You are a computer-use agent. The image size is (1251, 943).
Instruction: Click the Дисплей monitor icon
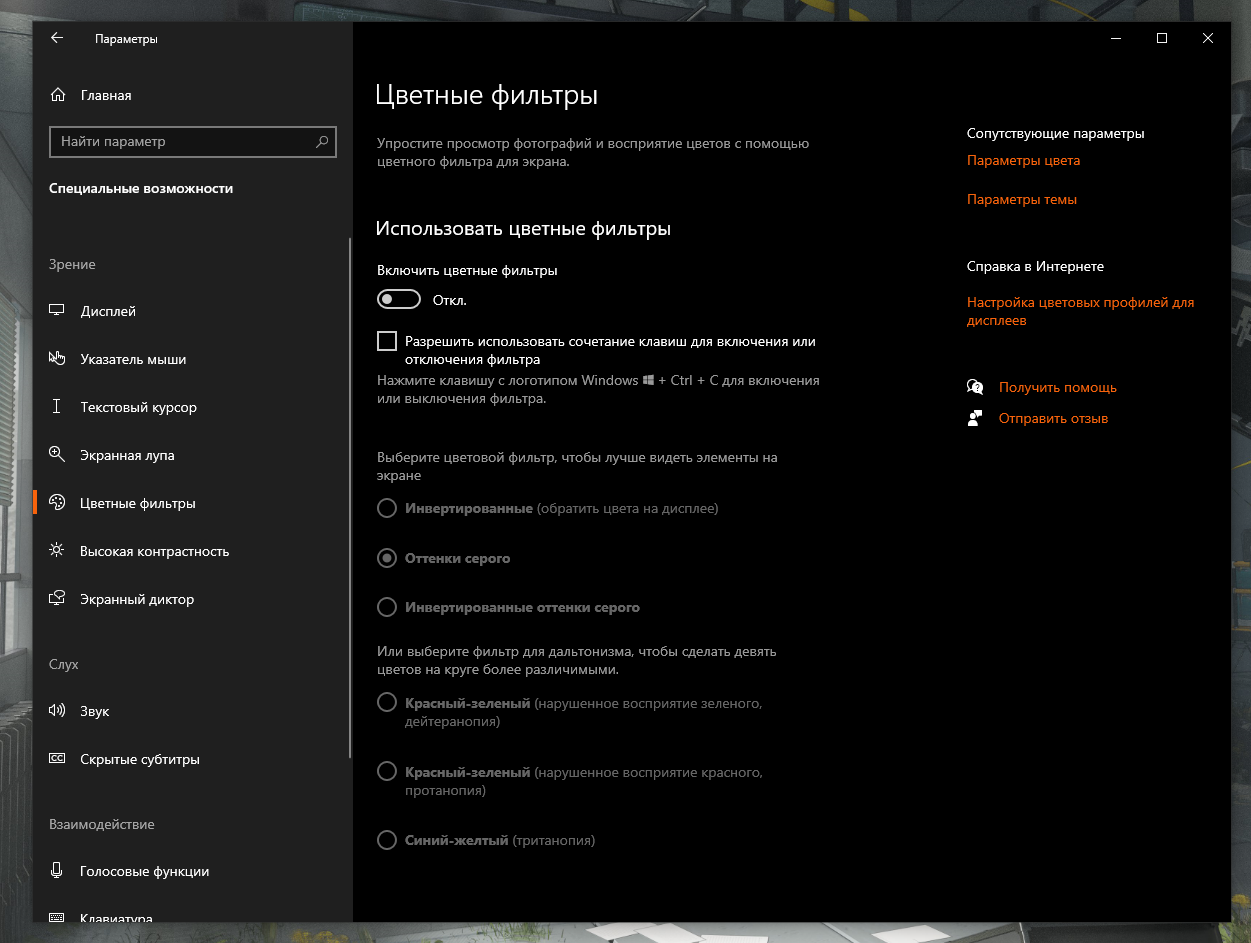[57, 311]
